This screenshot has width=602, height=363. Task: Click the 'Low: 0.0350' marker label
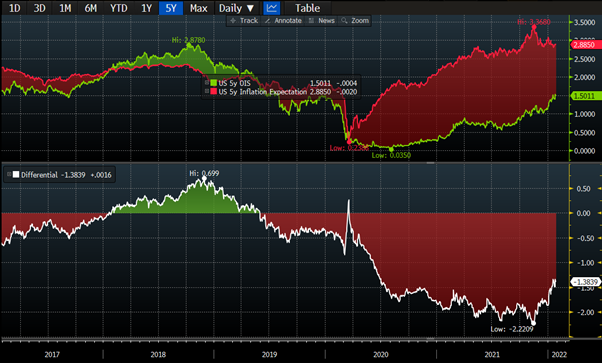(x=391, y=156)
